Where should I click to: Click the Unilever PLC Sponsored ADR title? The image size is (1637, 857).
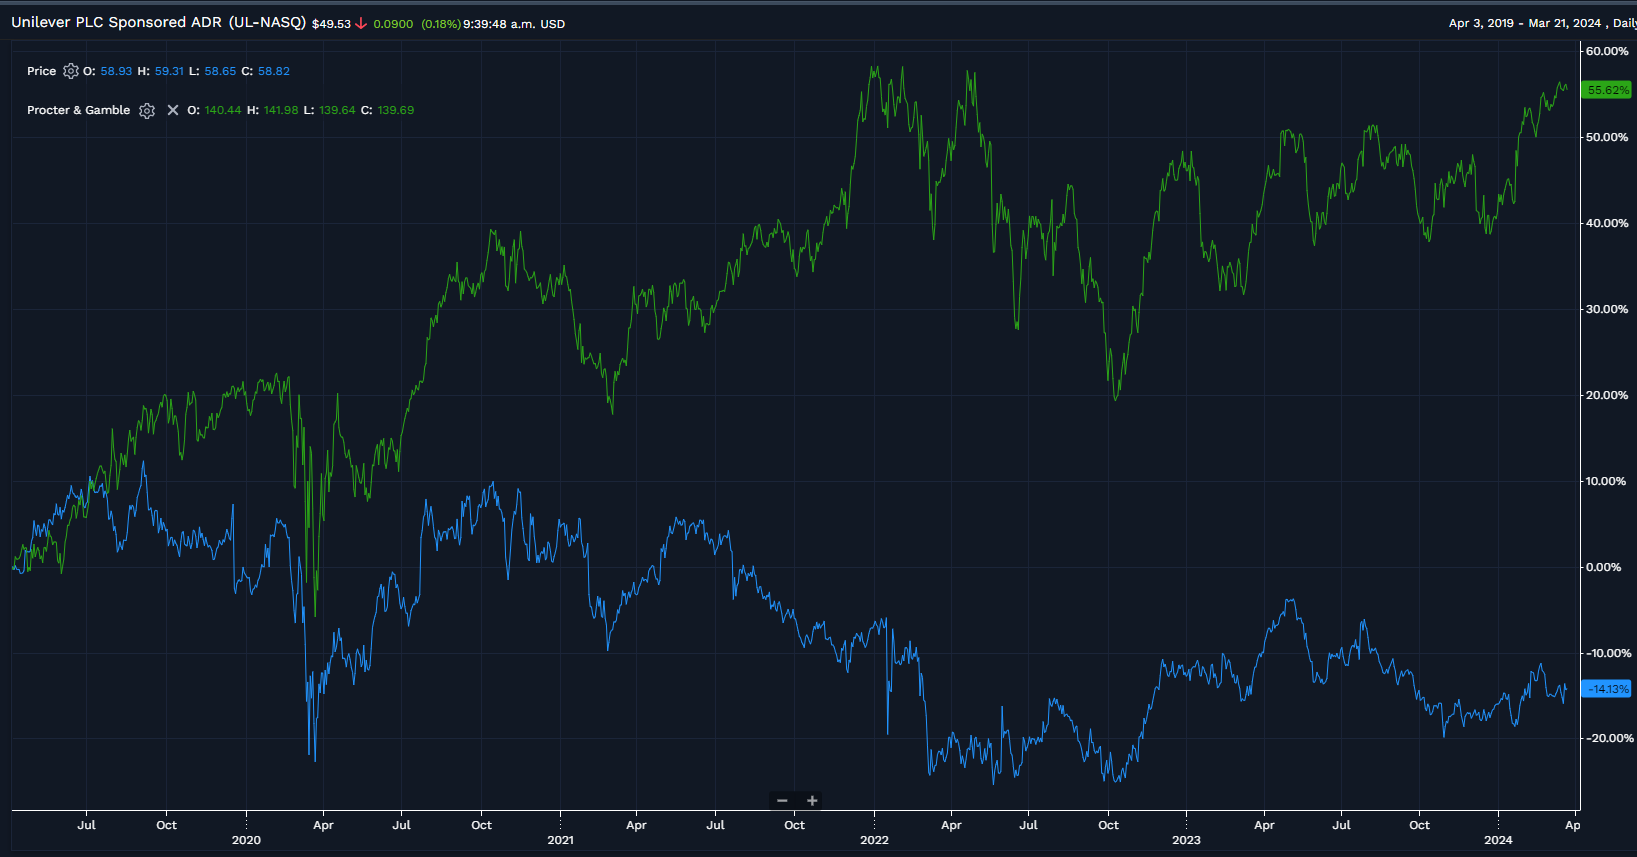(x=158, y=22)
